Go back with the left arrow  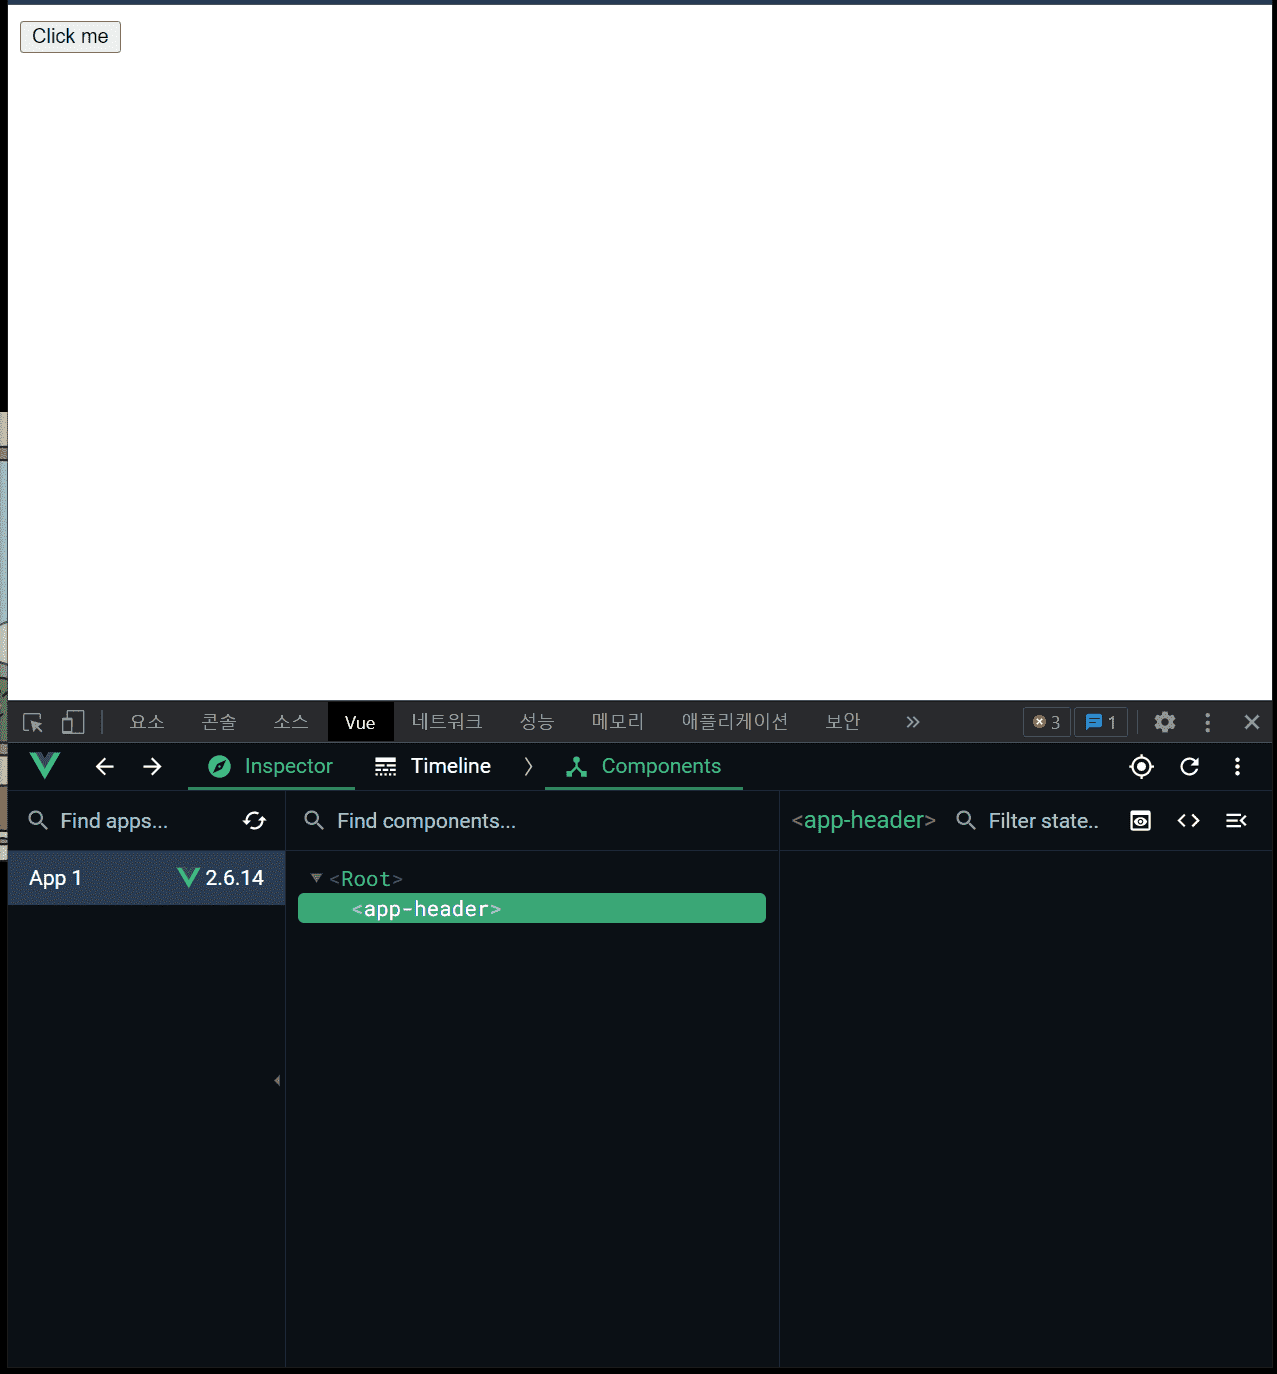click(x=105, y=767)
